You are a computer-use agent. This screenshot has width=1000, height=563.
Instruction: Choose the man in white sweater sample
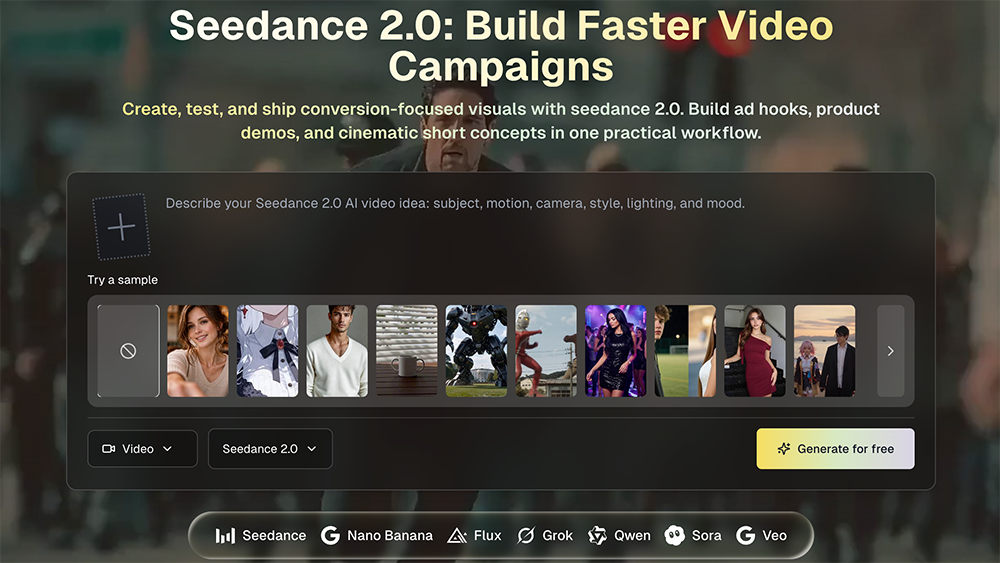[x=337, y=351]
